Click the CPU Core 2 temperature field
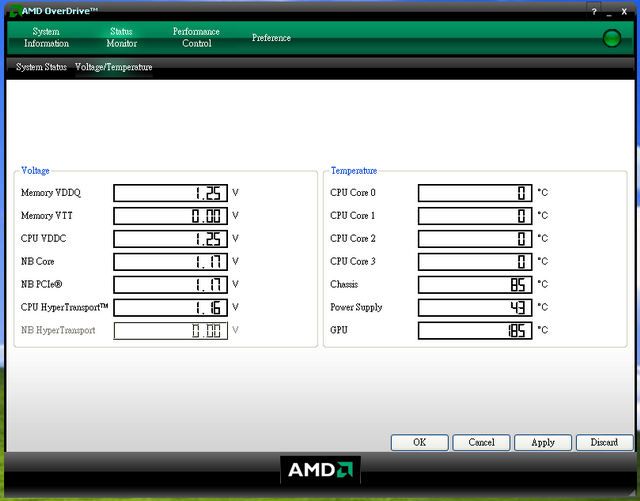Viewport: 640px width, 501px height. (475, 239)
